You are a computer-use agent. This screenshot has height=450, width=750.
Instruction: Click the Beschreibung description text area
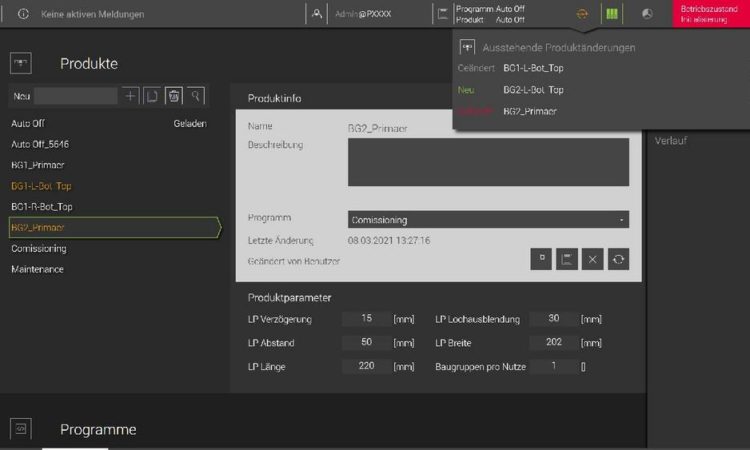point(488,162)
